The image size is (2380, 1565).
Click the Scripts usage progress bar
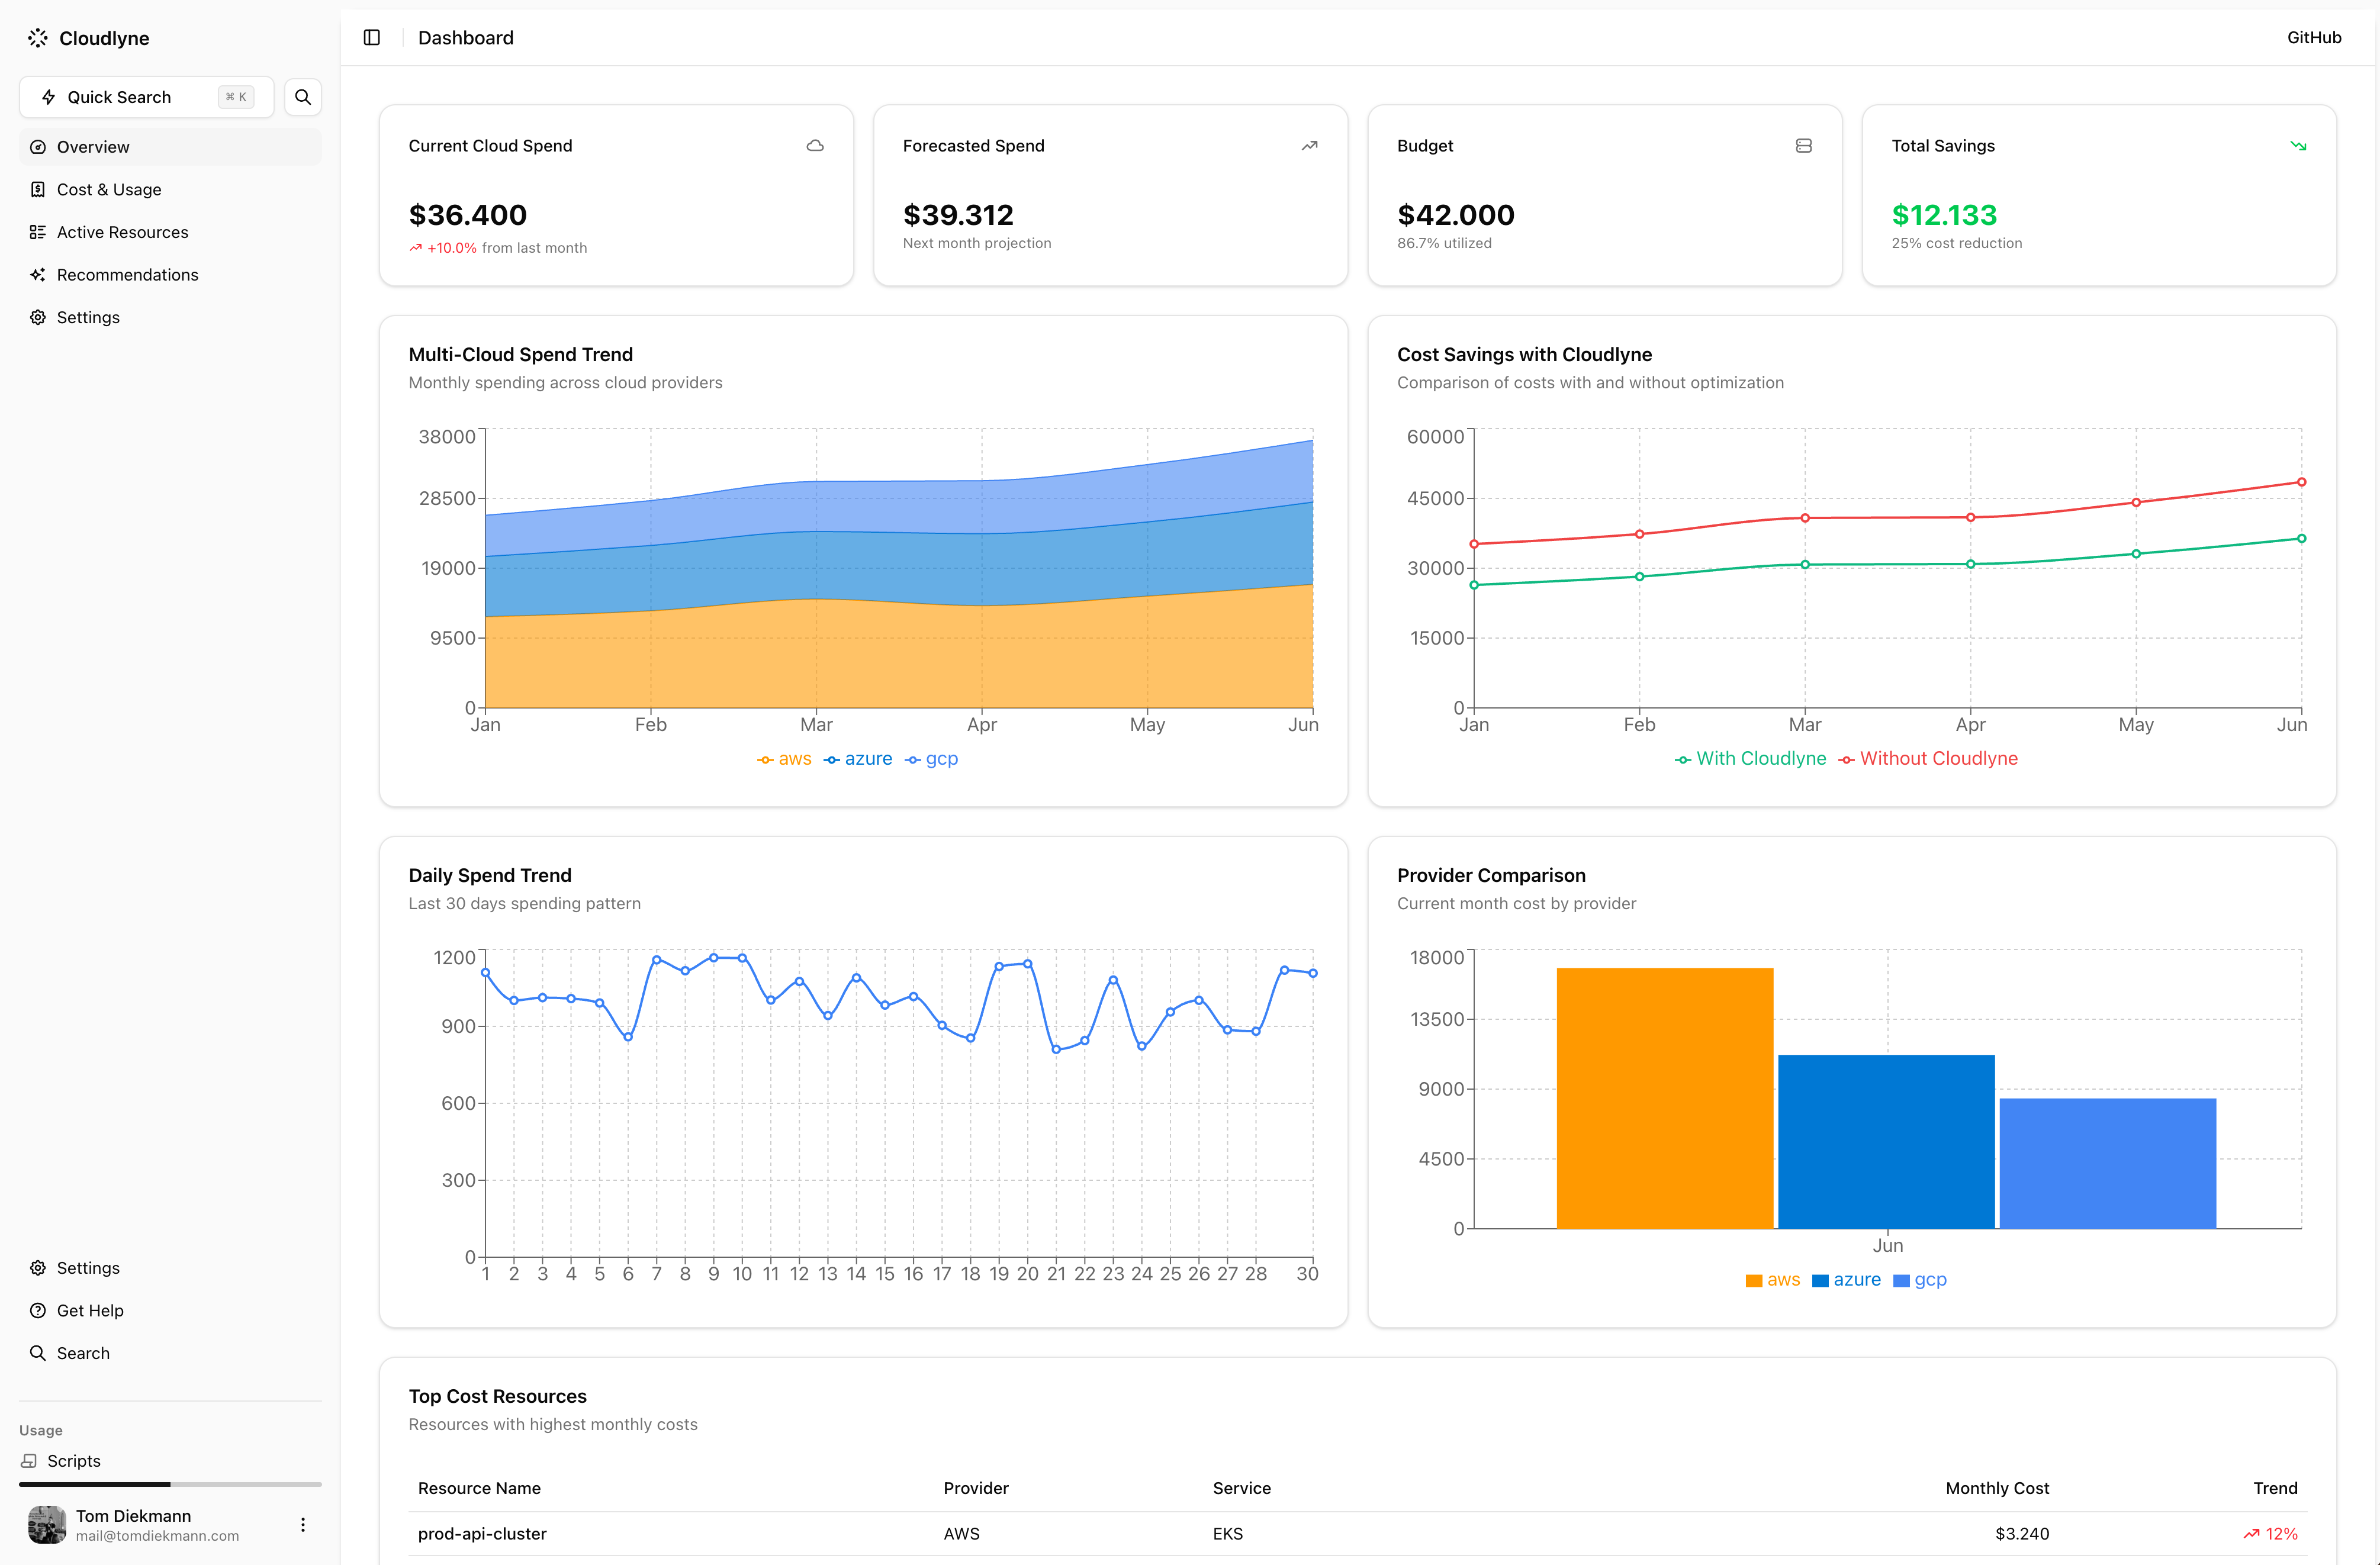click(x=170, y=1484)
